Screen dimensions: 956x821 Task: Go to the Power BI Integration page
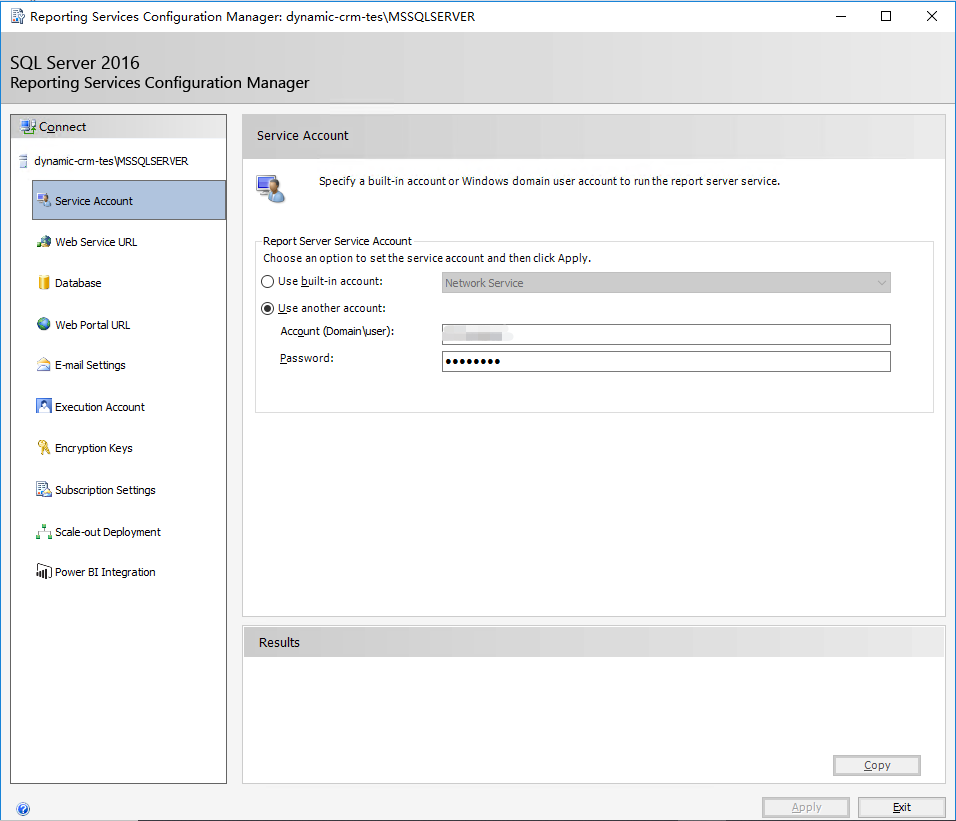click(105, 572)
